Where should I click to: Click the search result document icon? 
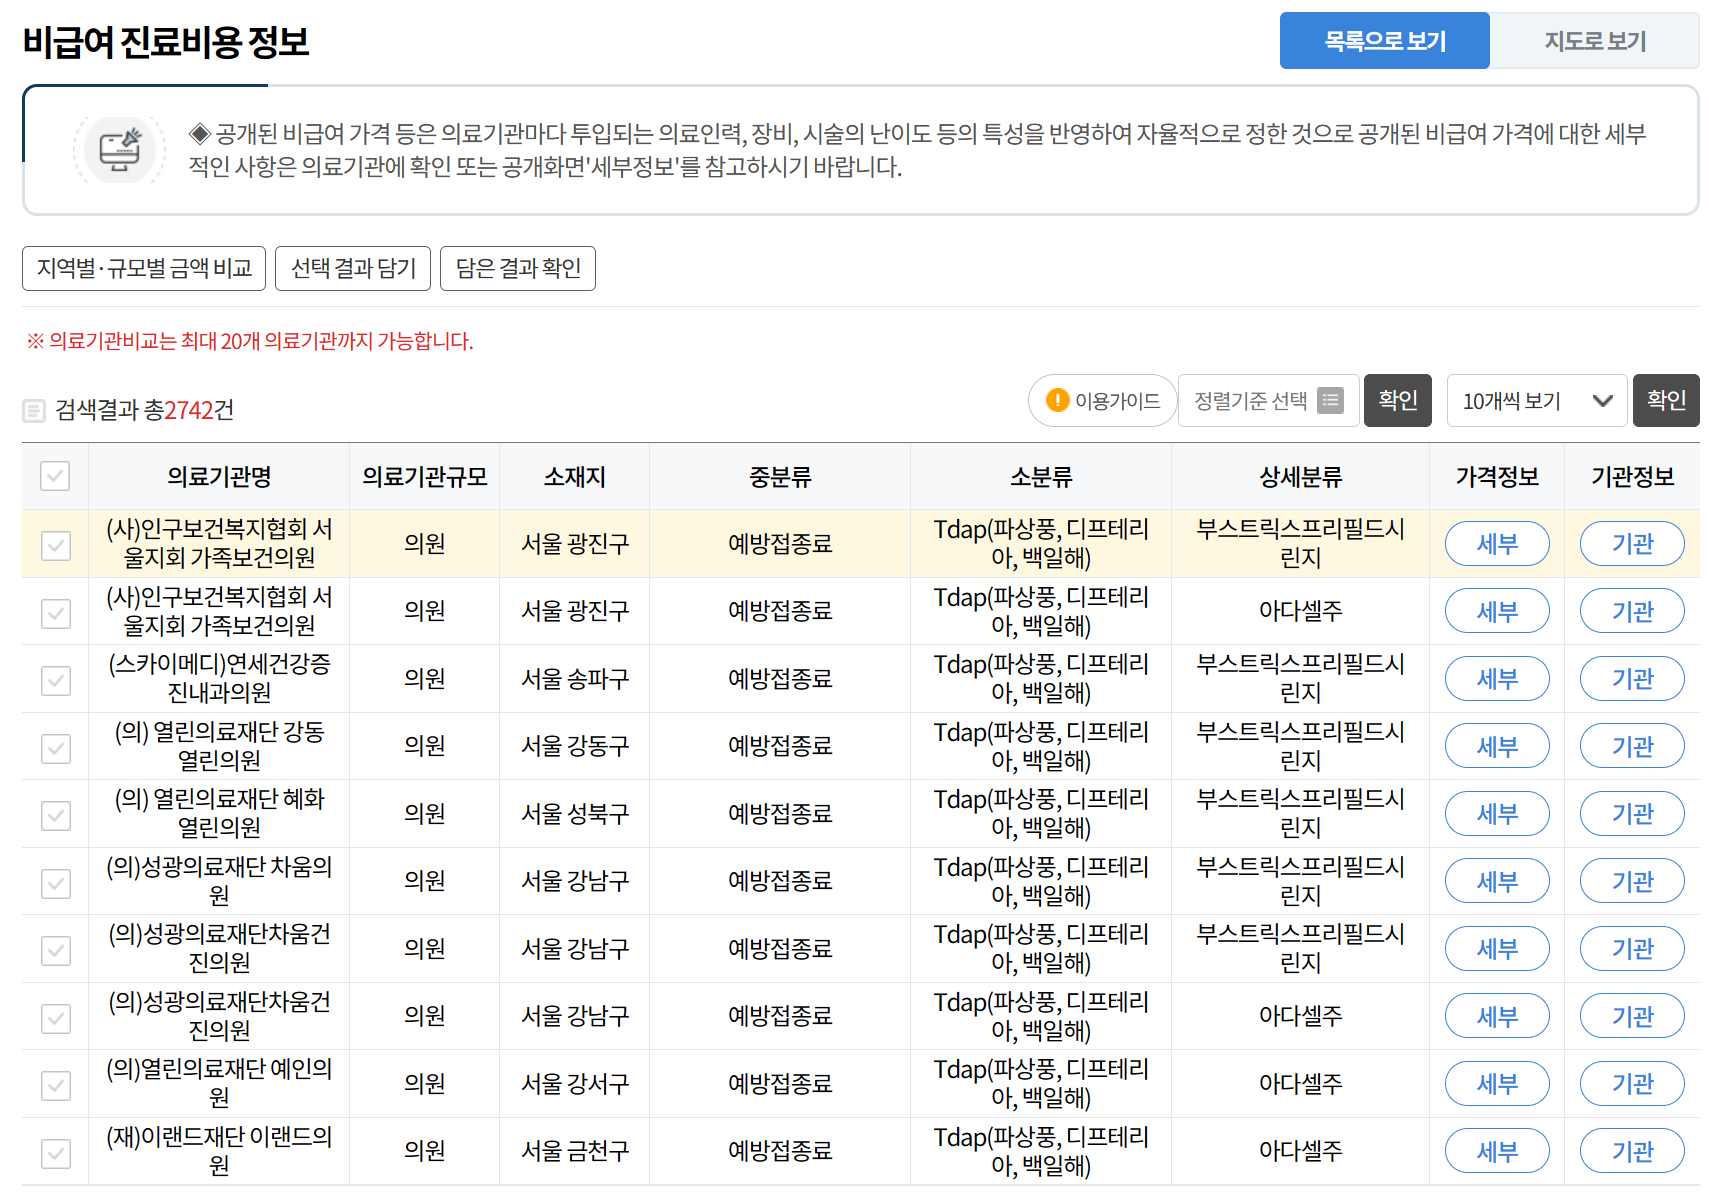pos(34,410)
